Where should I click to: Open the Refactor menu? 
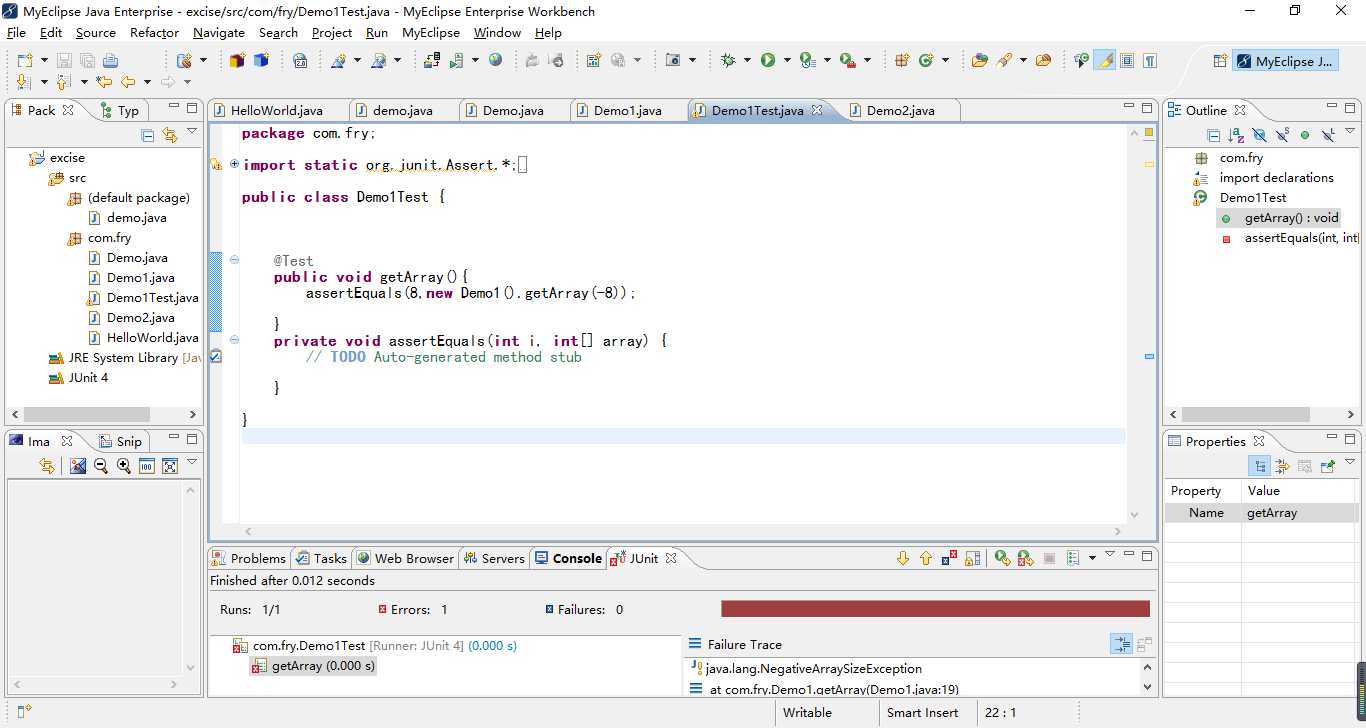point(154,32)
